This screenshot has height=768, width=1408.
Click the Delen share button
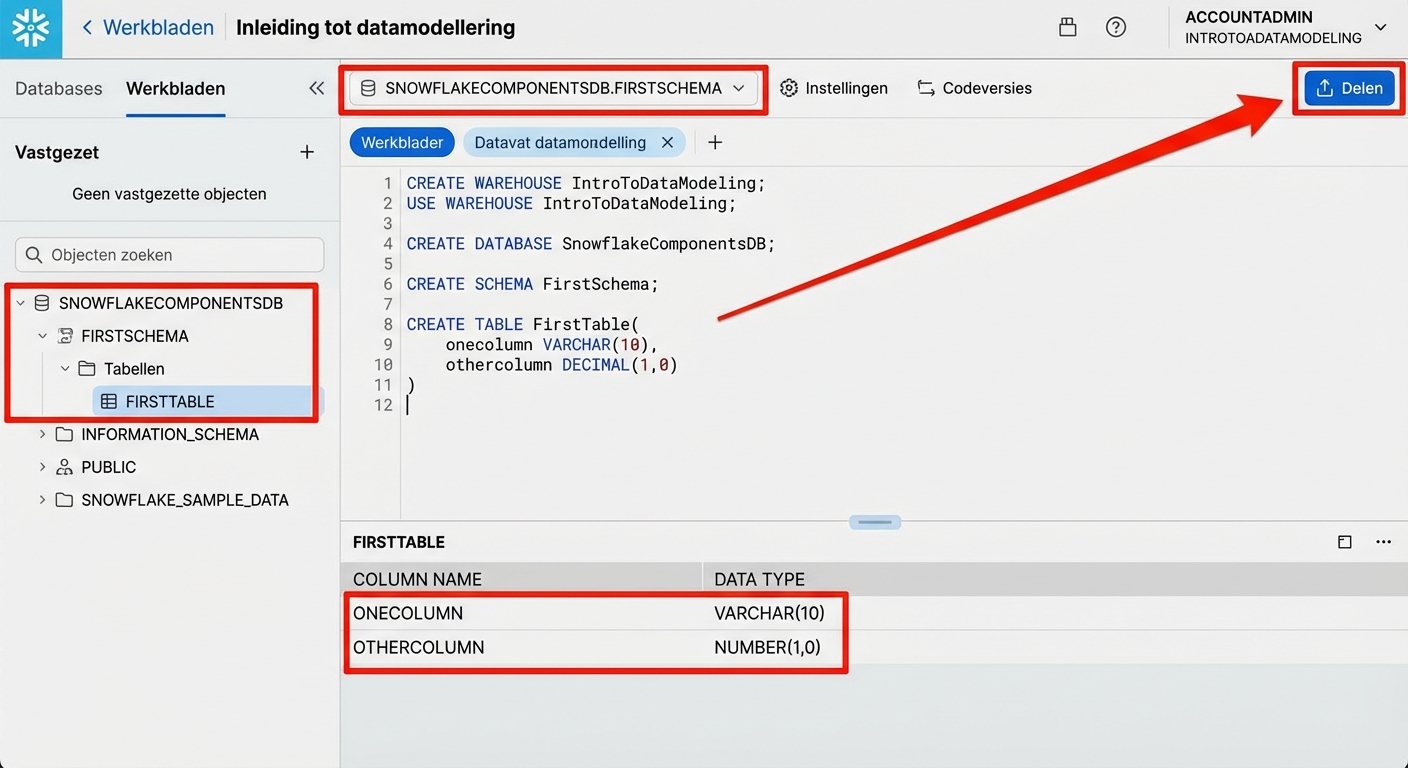(x=1349, y=88)
